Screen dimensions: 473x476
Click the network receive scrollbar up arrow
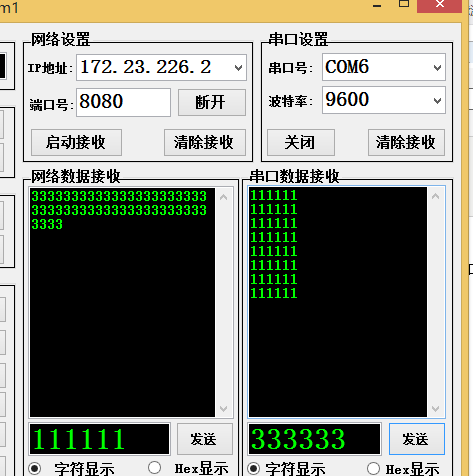224,197
